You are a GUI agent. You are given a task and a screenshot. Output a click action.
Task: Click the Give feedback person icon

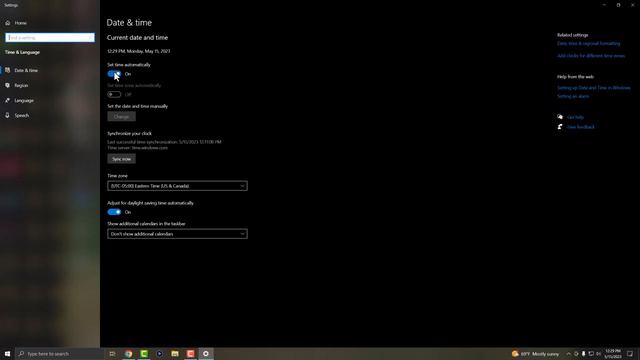560,127
